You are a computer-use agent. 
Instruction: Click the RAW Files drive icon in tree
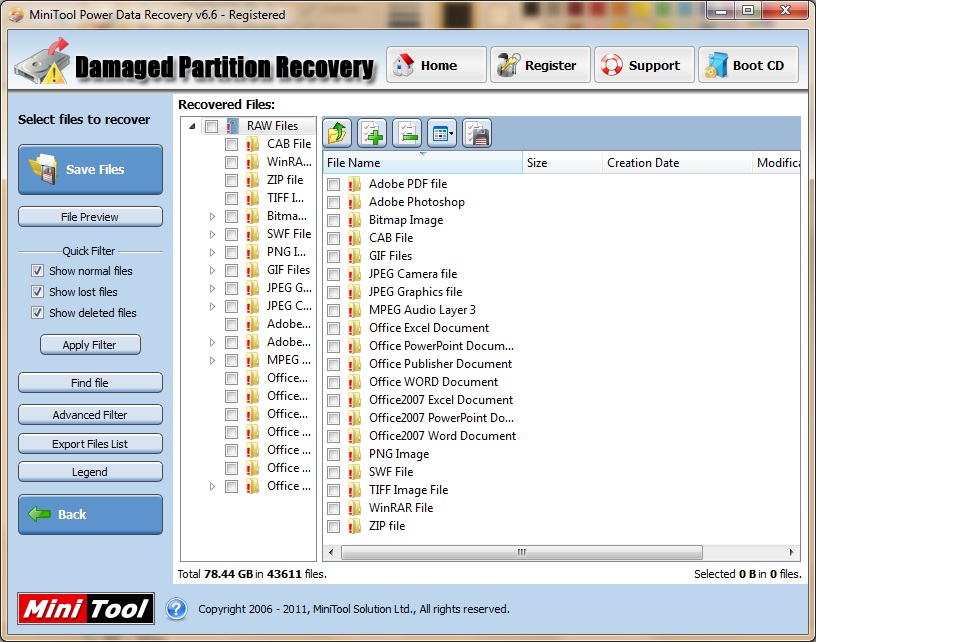click(x=233, y=126)
